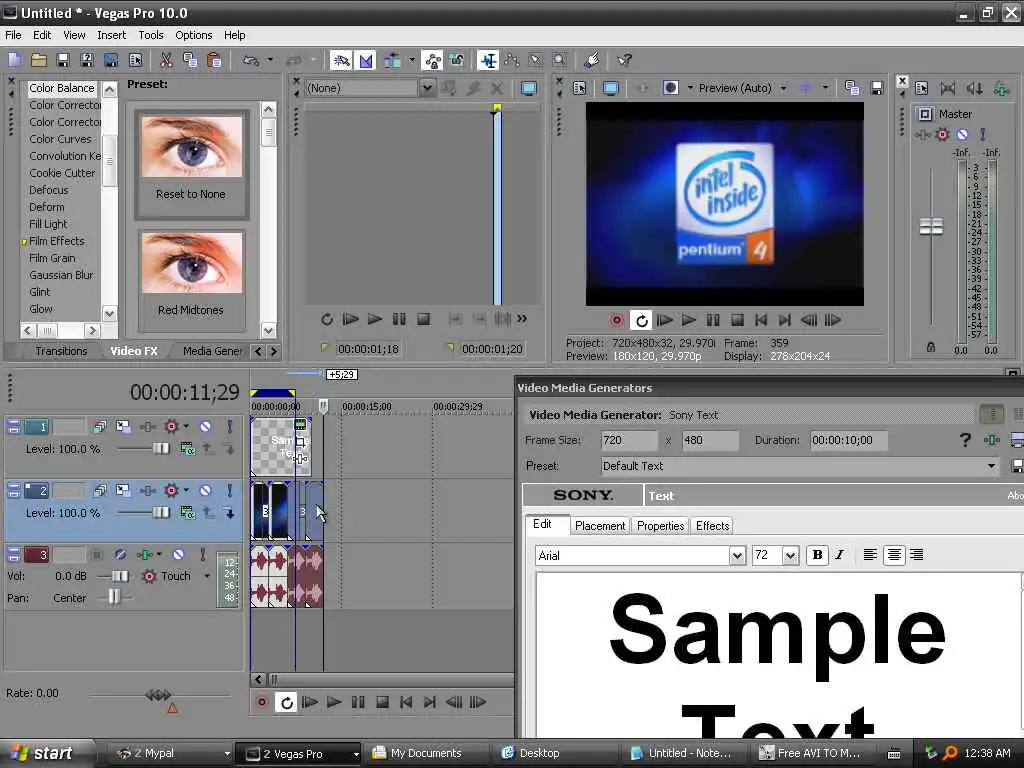This screenshot has width=1024, height=768.
Task: Switch to Placement tab in text generator
Action: point(600,526)
